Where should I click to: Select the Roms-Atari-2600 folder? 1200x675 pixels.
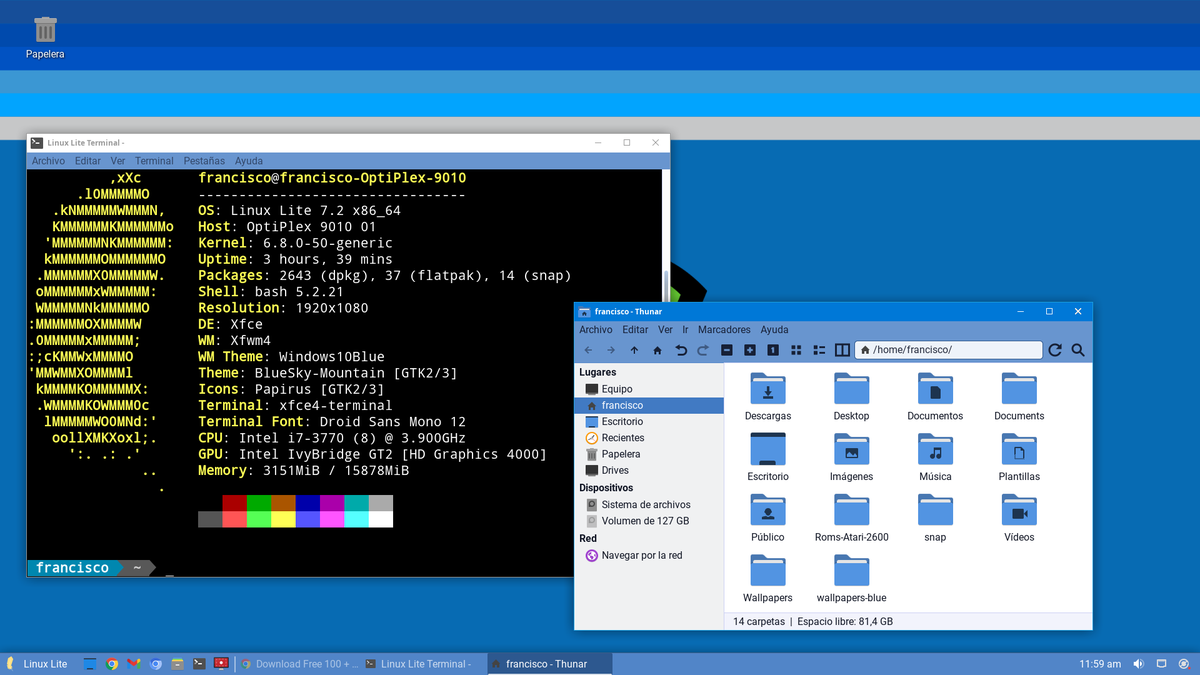(x=851, y=510)
